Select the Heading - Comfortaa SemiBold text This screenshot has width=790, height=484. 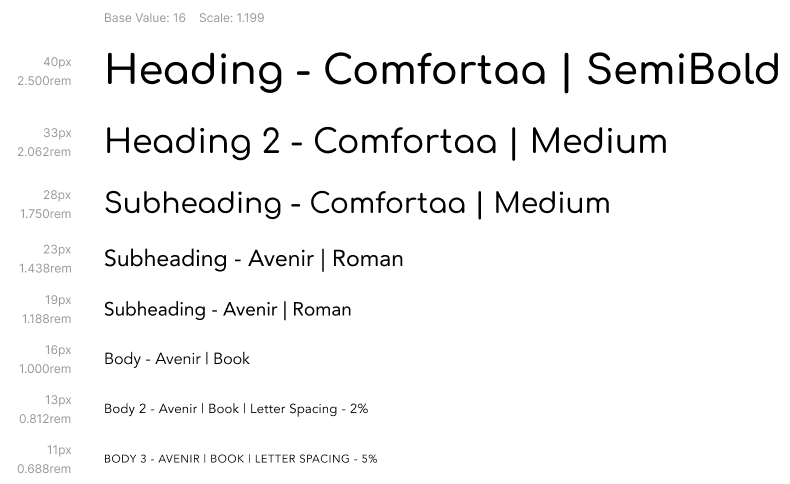click(442, 72)
